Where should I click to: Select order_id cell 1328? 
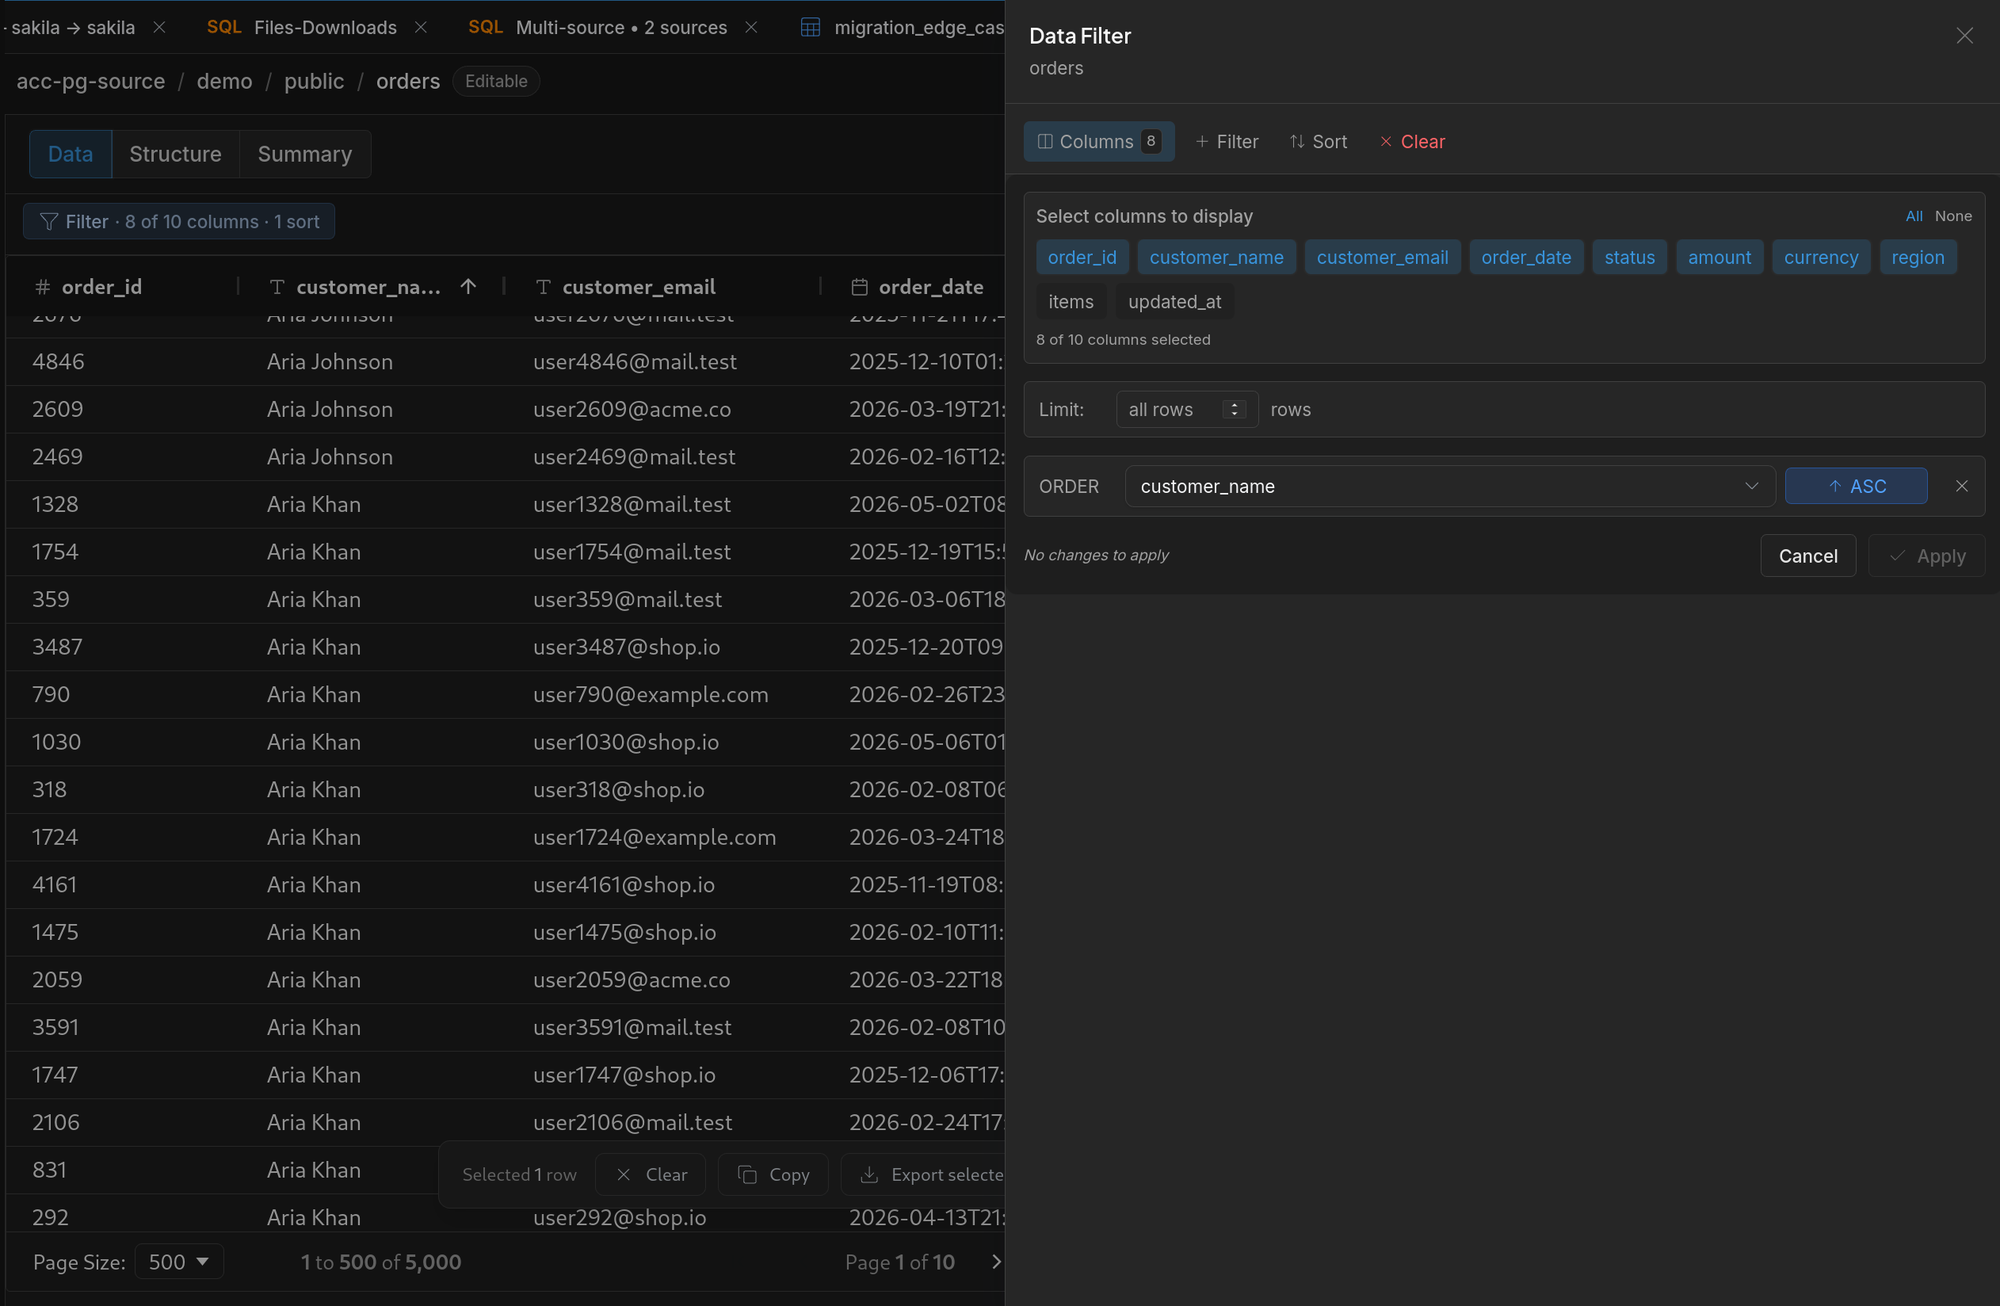pos(55,504)
